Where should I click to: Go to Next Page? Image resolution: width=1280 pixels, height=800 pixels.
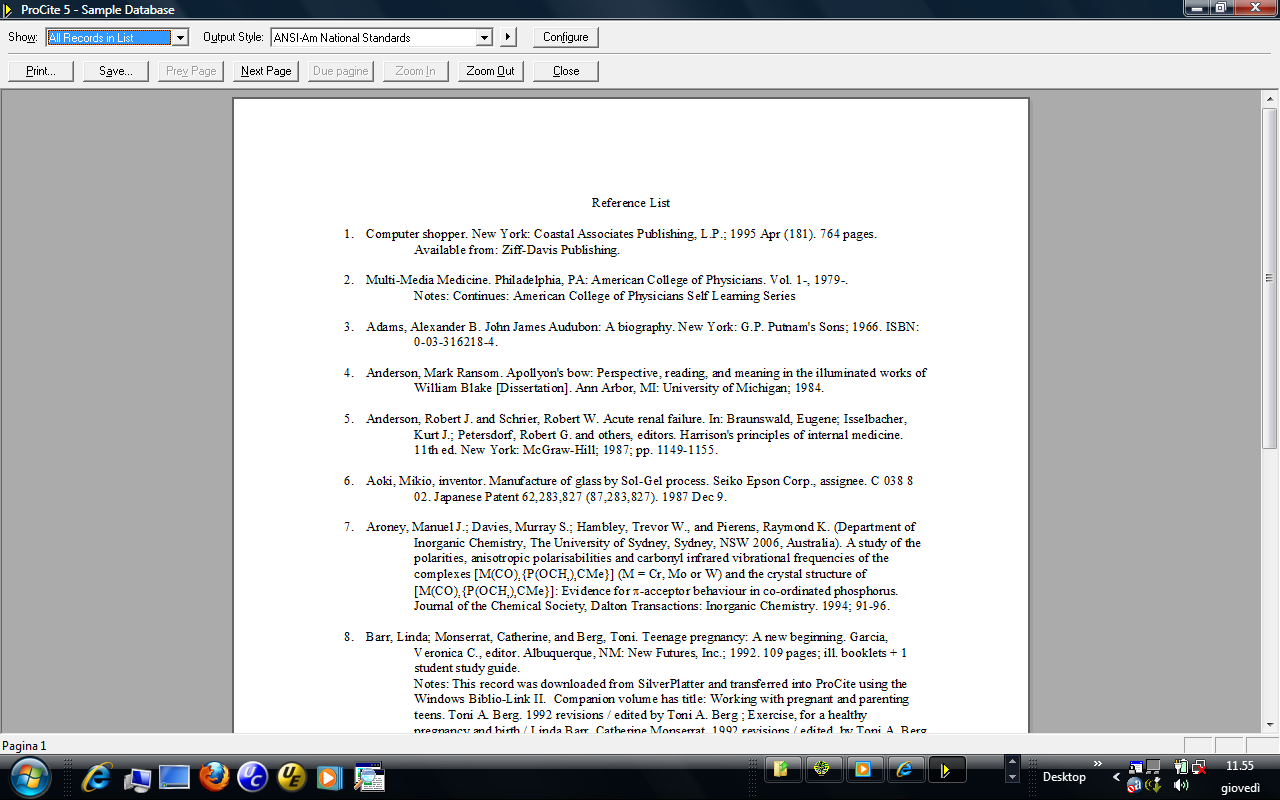click(x=266, y=71)
